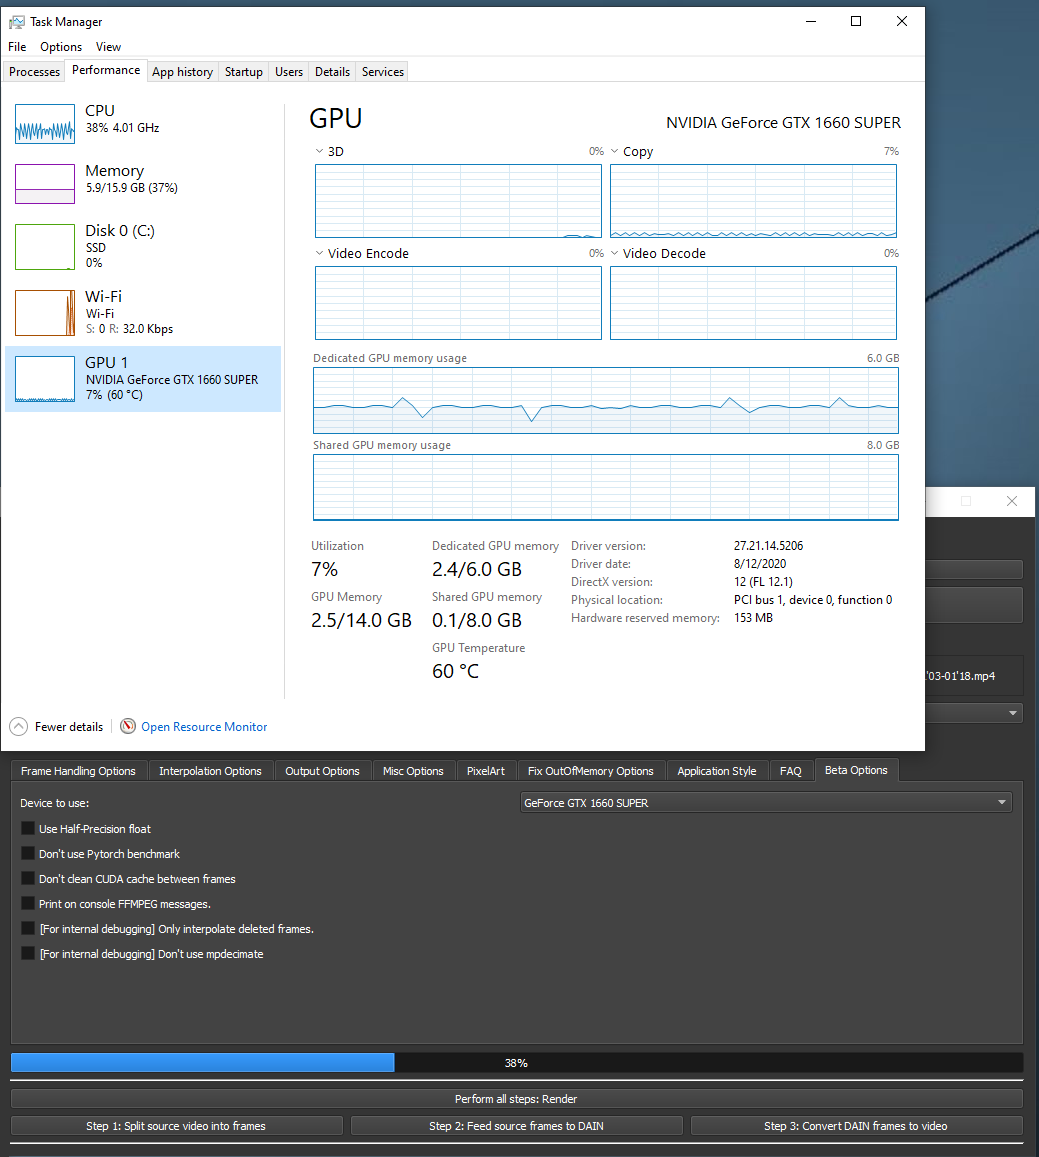Open the File menu
The image size is (1039, 1157).
[17, 46]
